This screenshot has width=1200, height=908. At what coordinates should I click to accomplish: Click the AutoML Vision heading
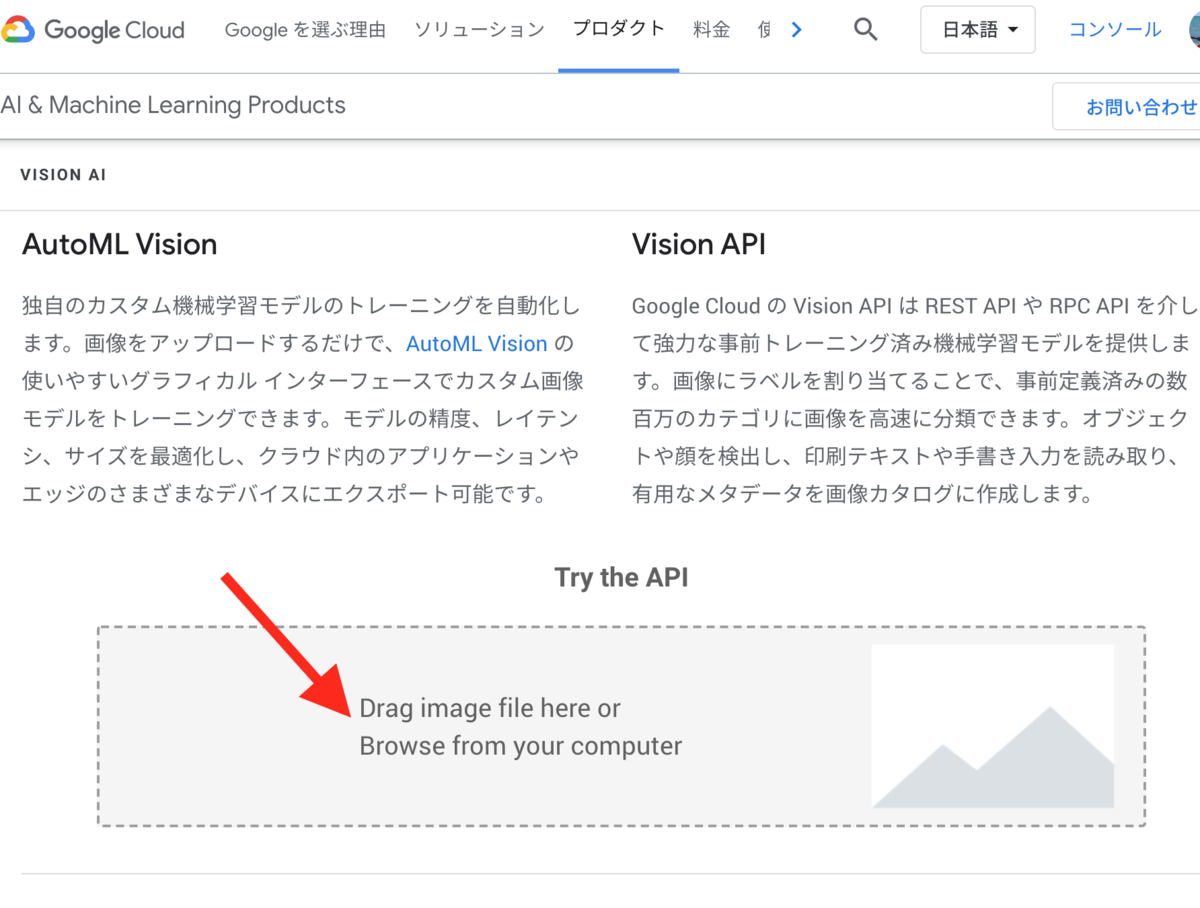pyautogui.click(x=119, y=244)
